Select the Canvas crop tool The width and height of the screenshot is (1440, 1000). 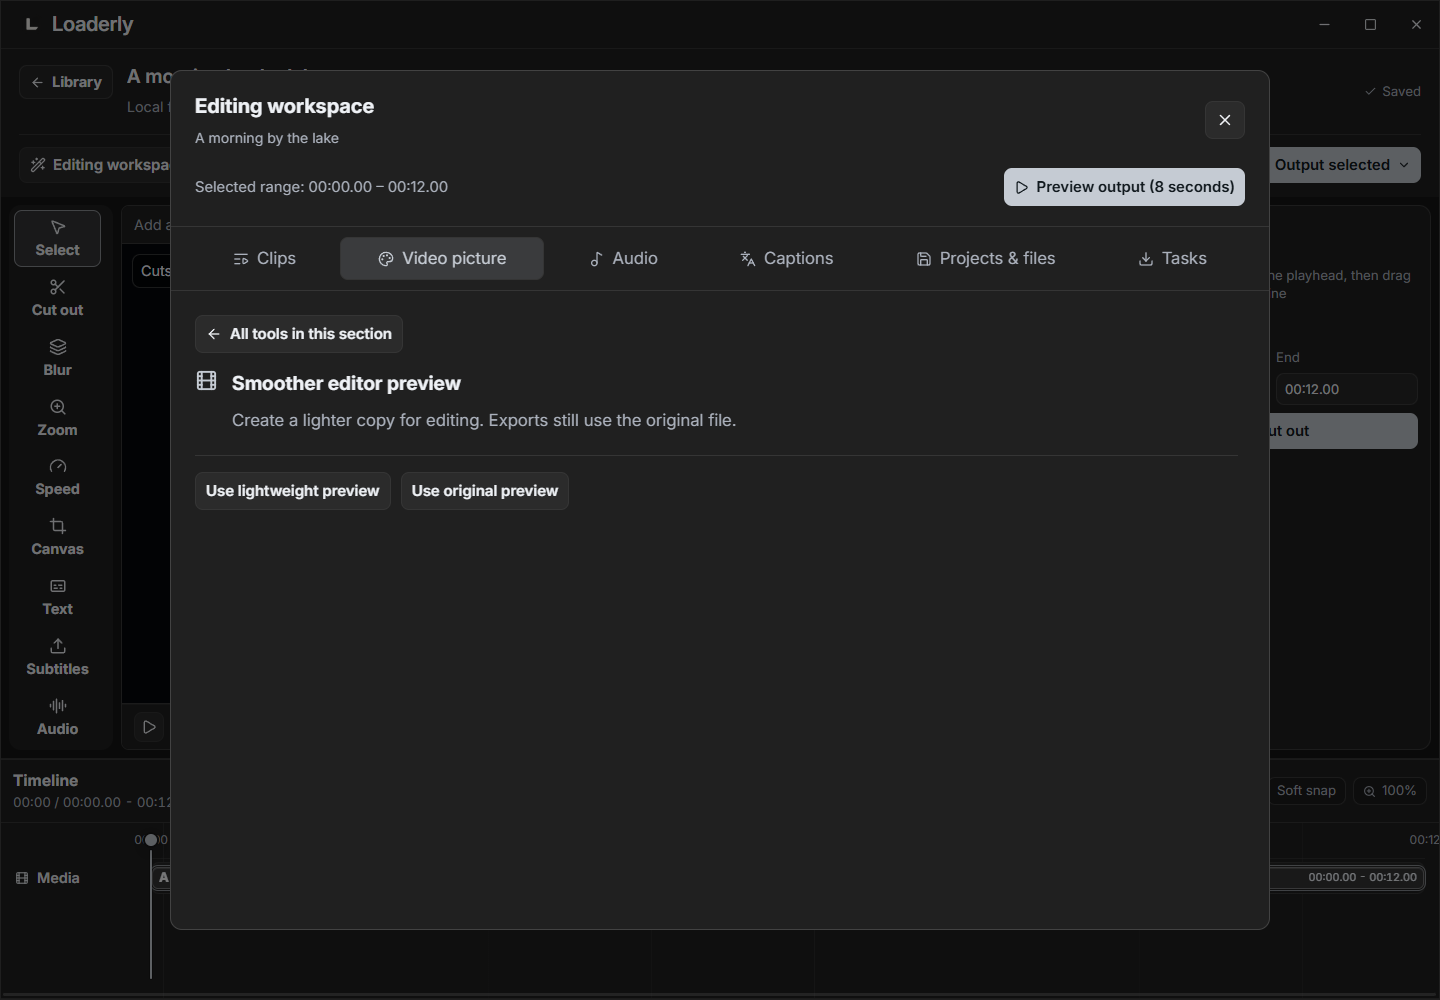point(57,537)
